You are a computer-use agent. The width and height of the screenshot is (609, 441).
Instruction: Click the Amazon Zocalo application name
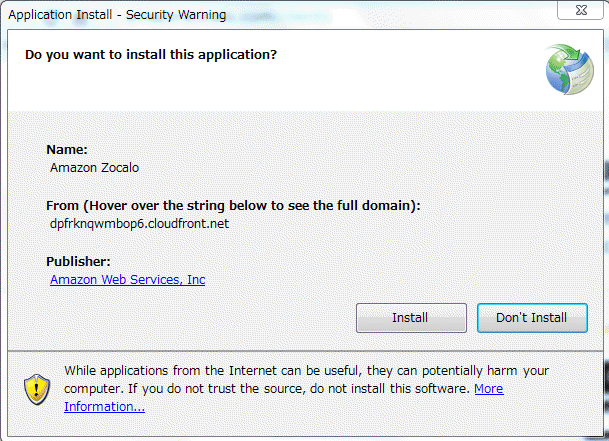pos(94,167)
